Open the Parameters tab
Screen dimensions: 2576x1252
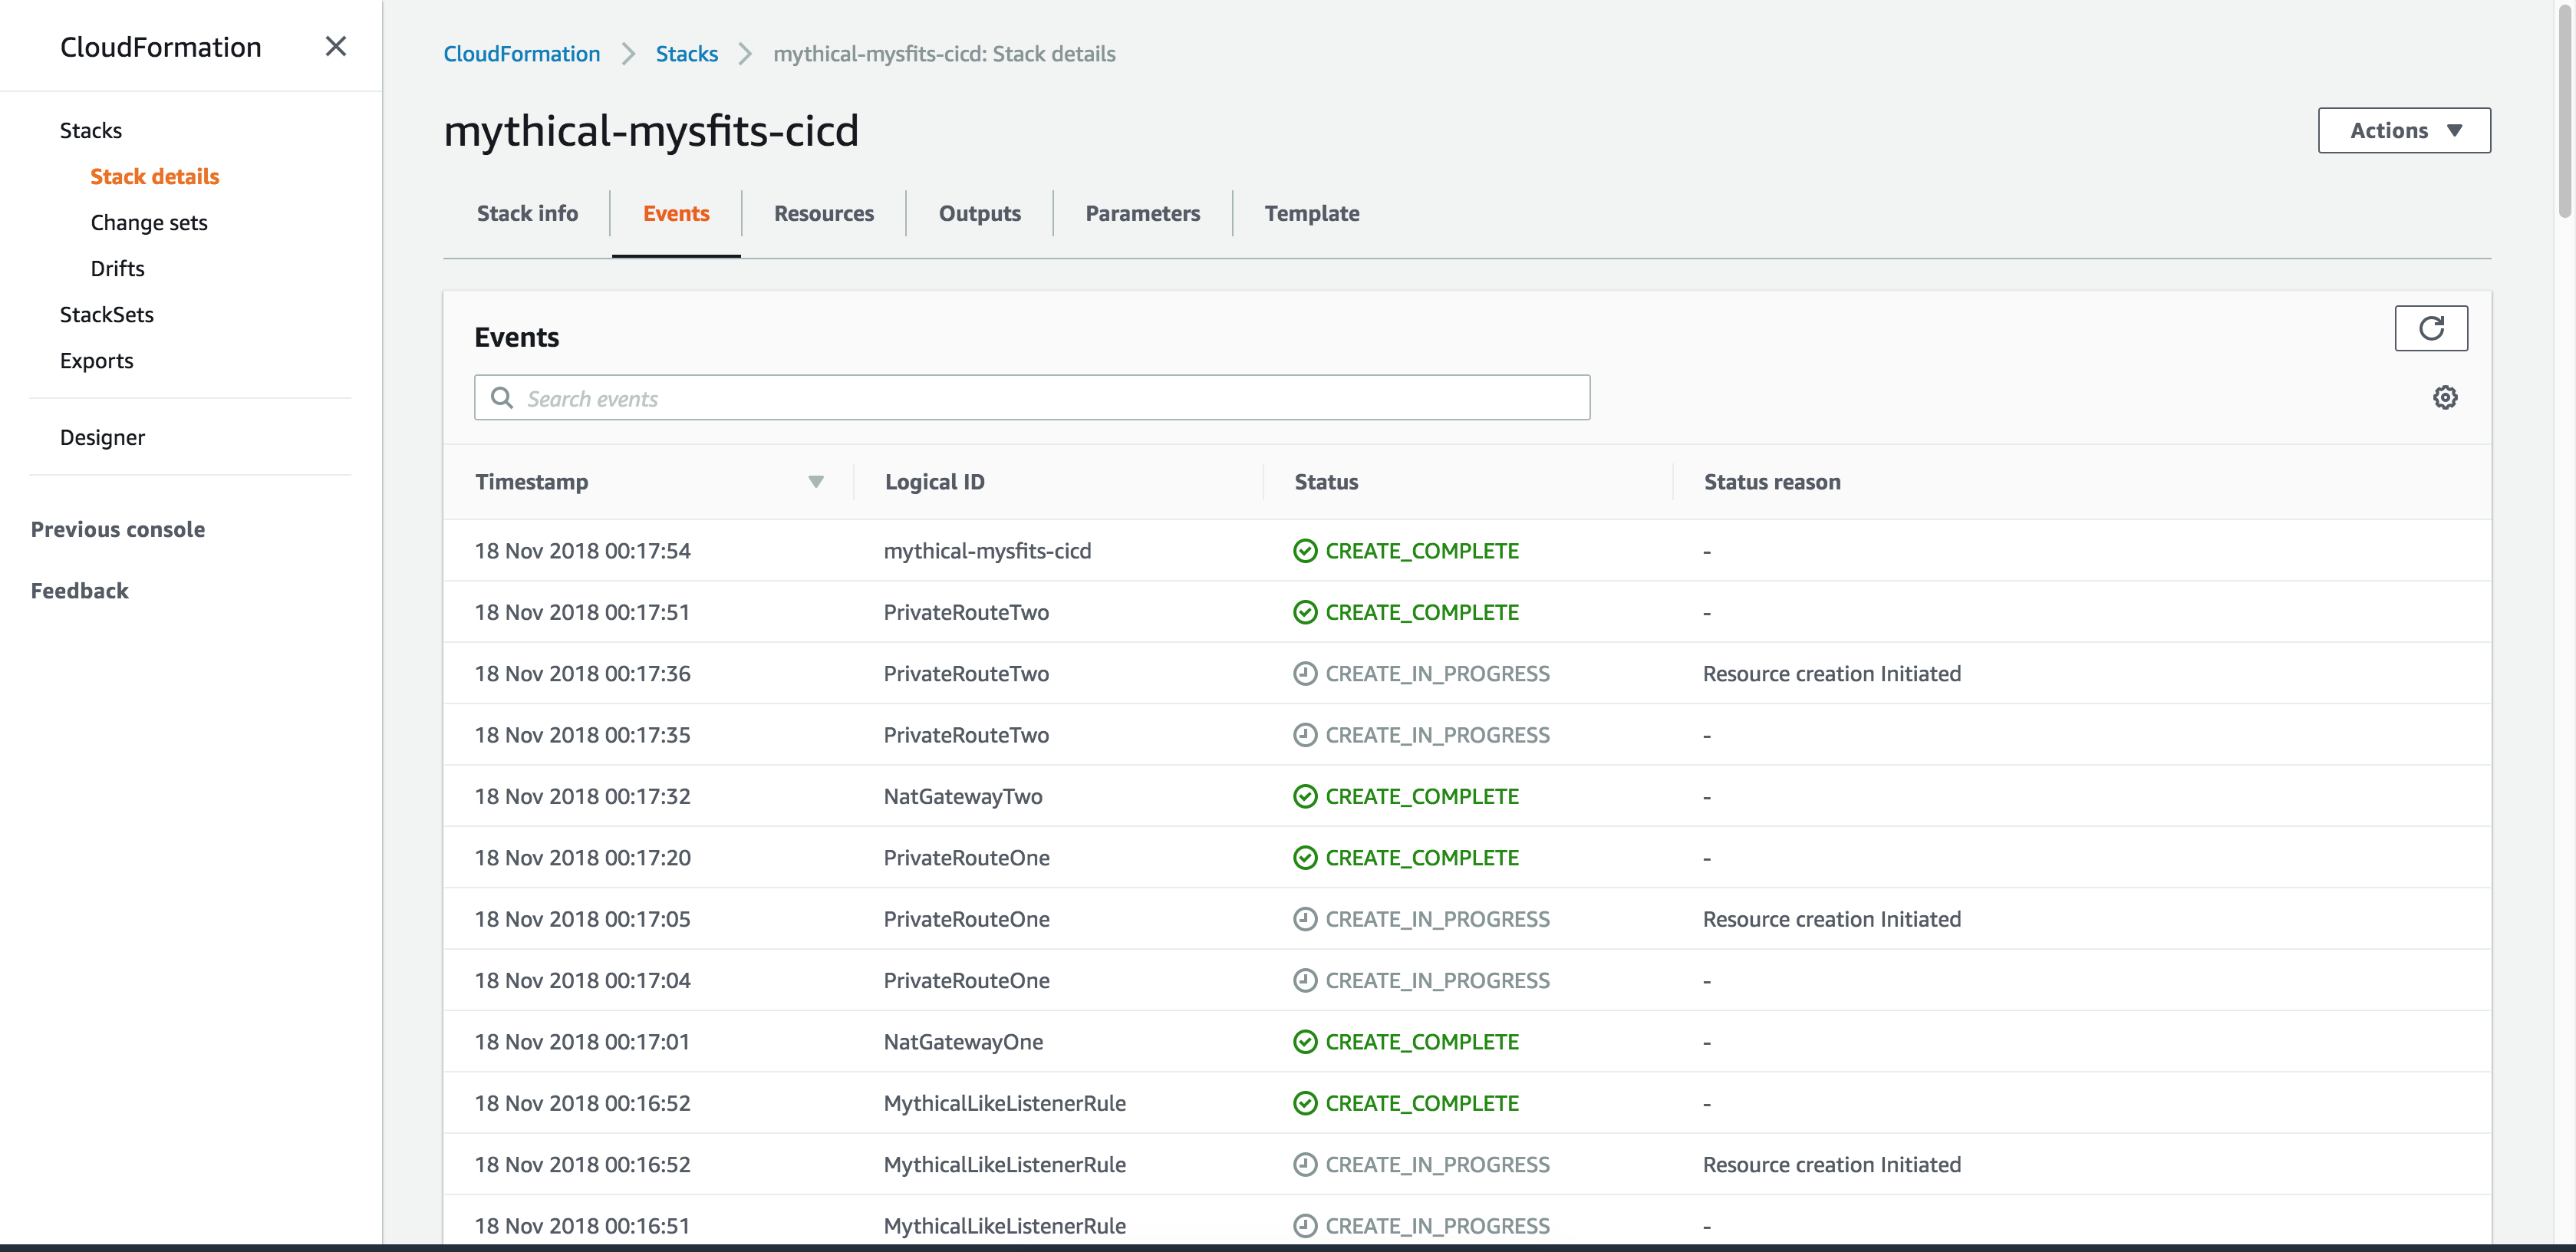point(1143,213)
